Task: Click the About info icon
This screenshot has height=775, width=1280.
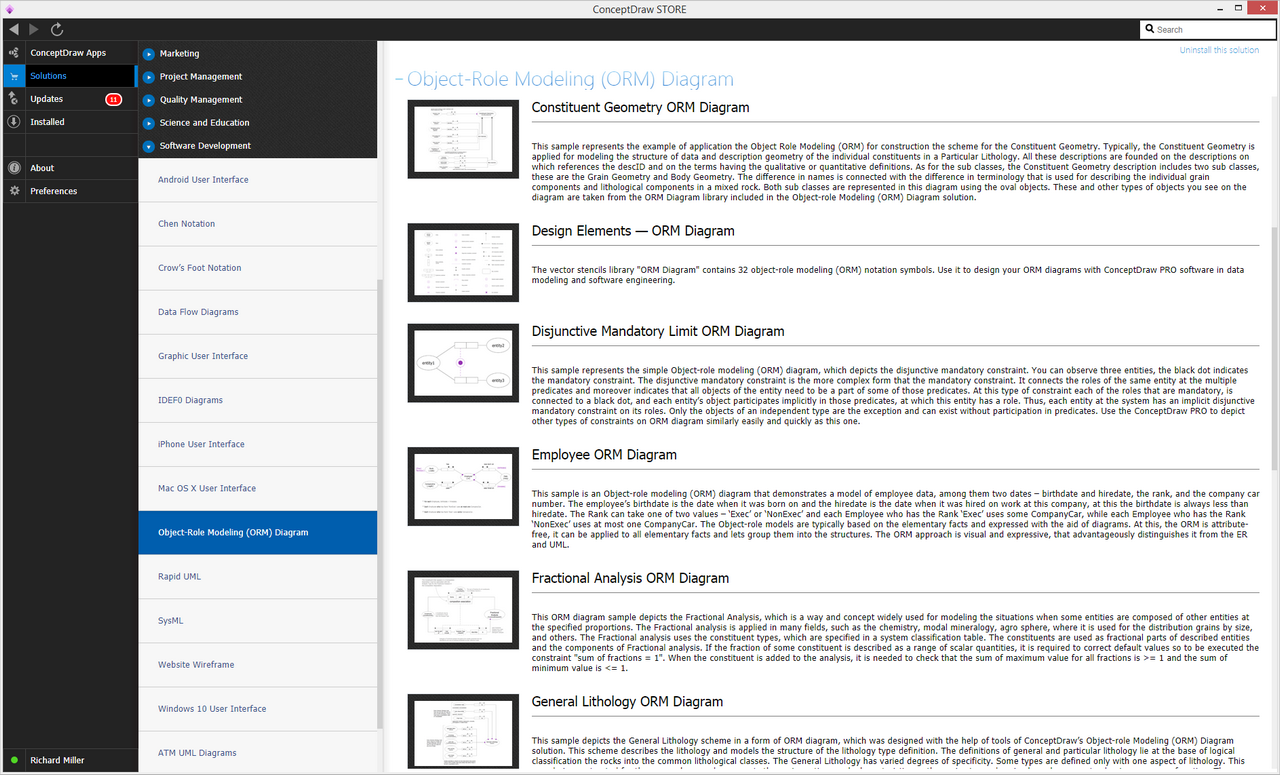Action: [x=13, y=168]
